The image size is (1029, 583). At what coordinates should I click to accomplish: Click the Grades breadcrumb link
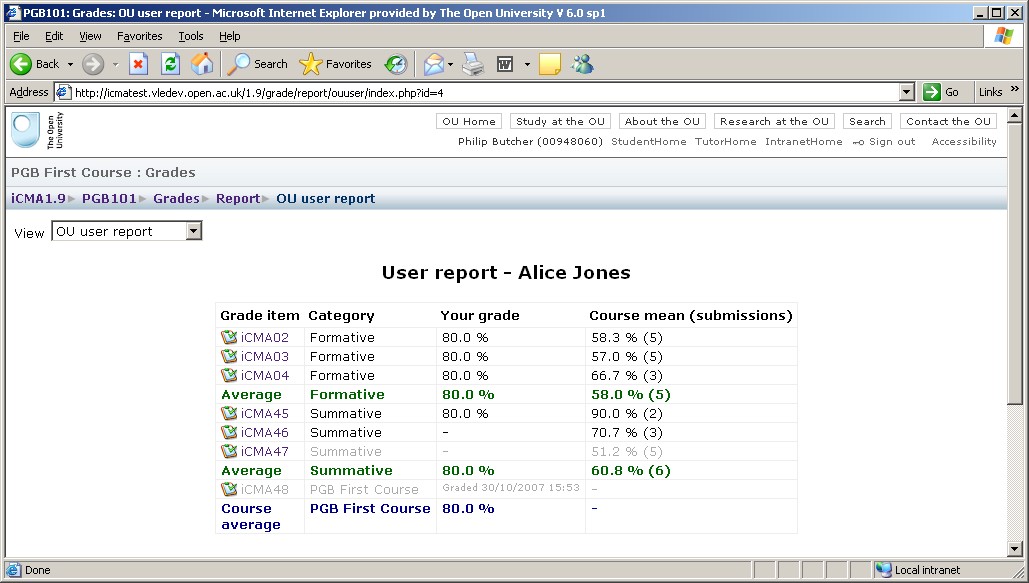pos(176,199)
